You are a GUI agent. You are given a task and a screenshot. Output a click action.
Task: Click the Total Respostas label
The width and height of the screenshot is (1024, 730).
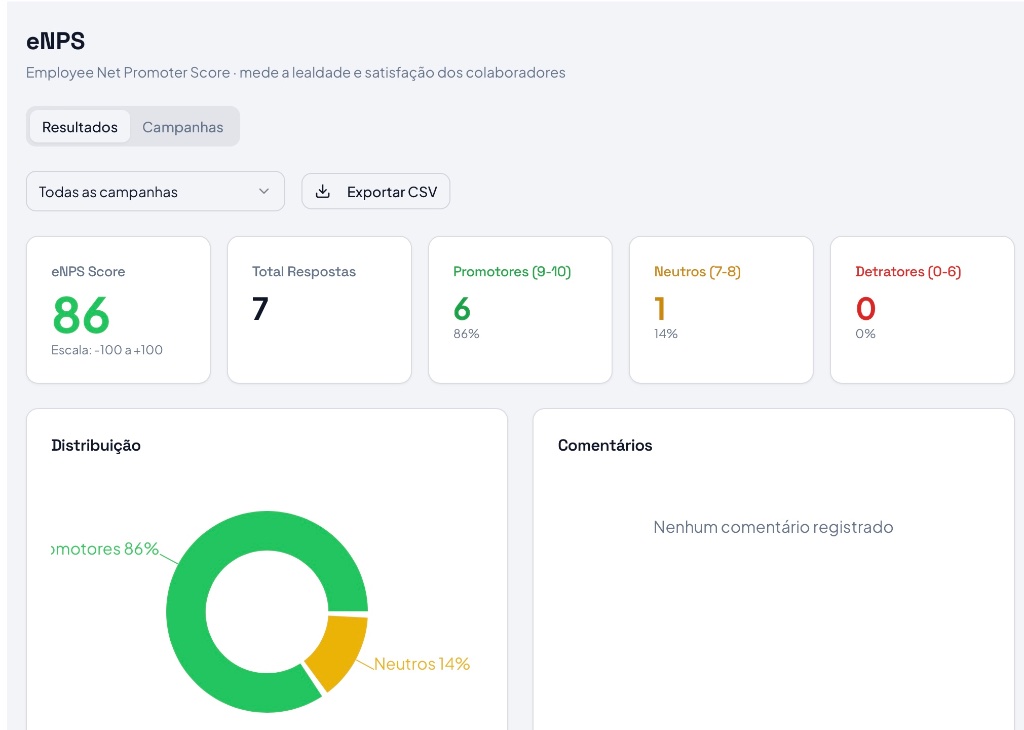[x=304, y=272]
